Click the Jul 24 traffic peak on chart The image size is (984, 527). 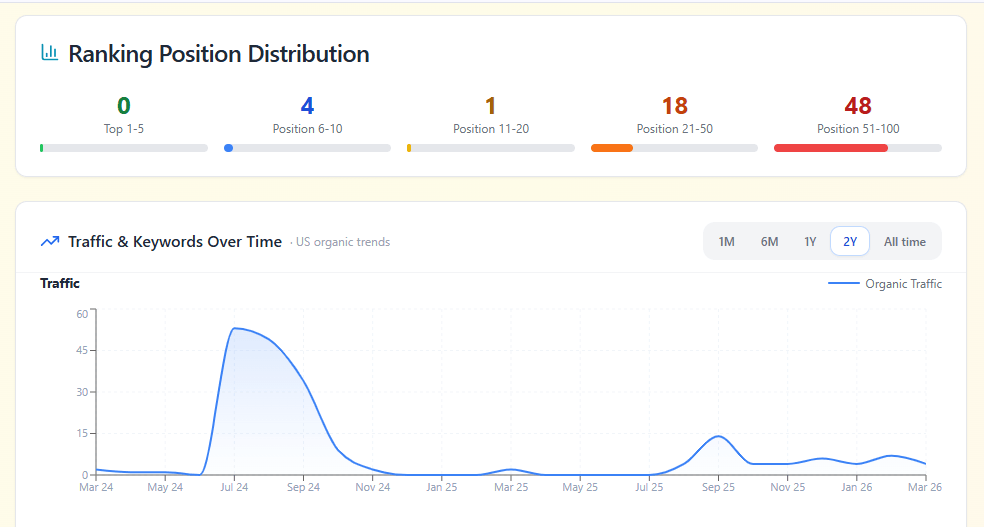234,328
